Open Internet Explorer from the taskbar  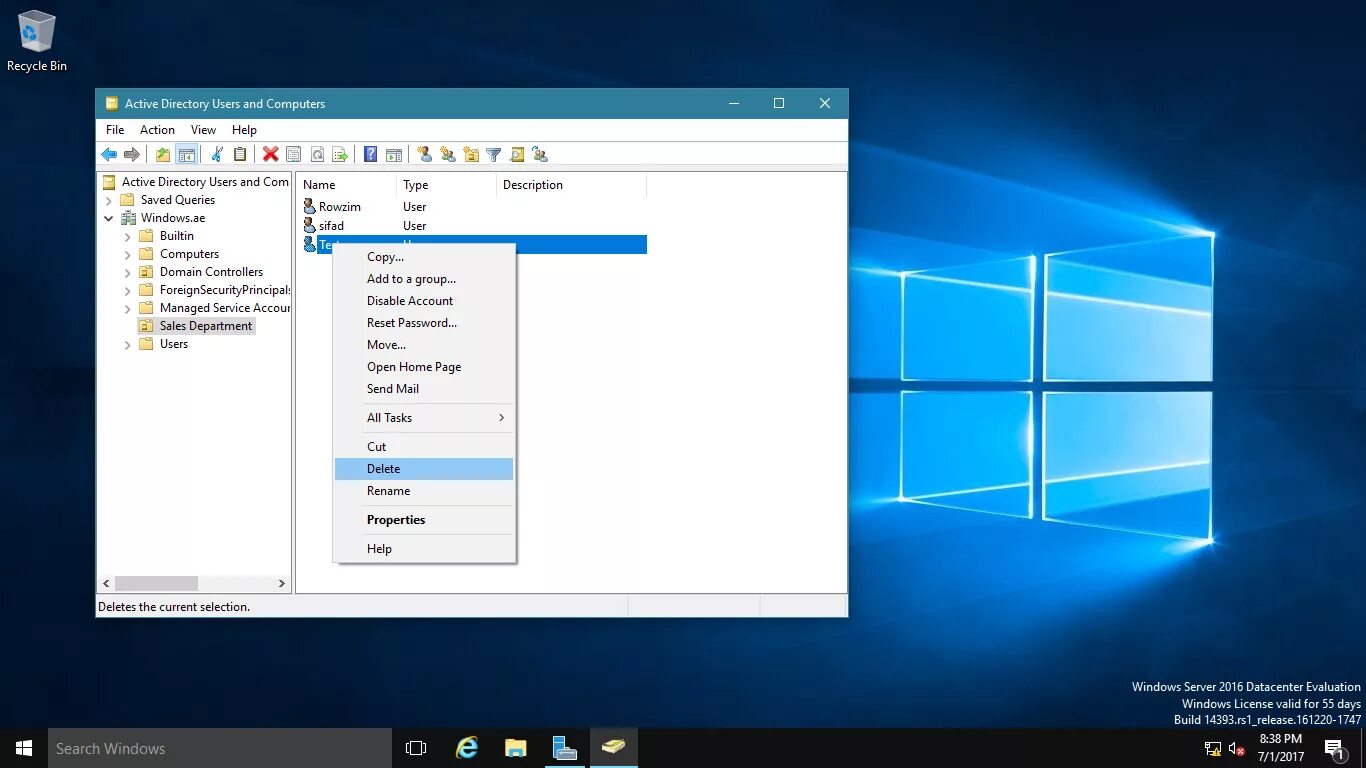(467, 748)
